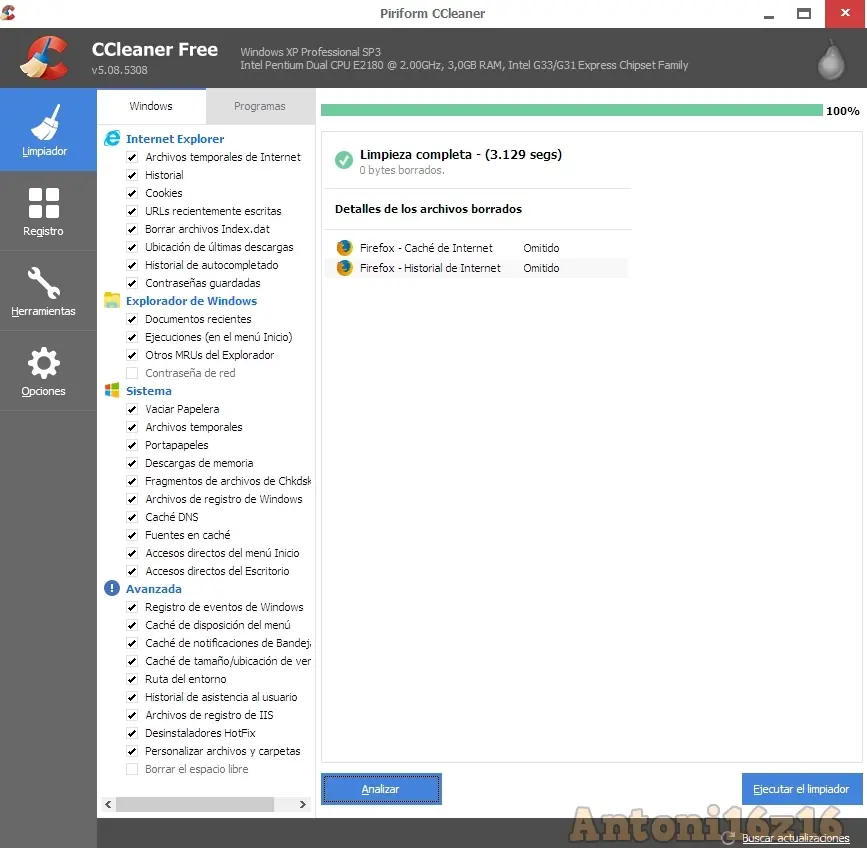This screenshot has width=867, height=848.
Task: Click the Sistema Windows flag icon
Action: [112, 390]
